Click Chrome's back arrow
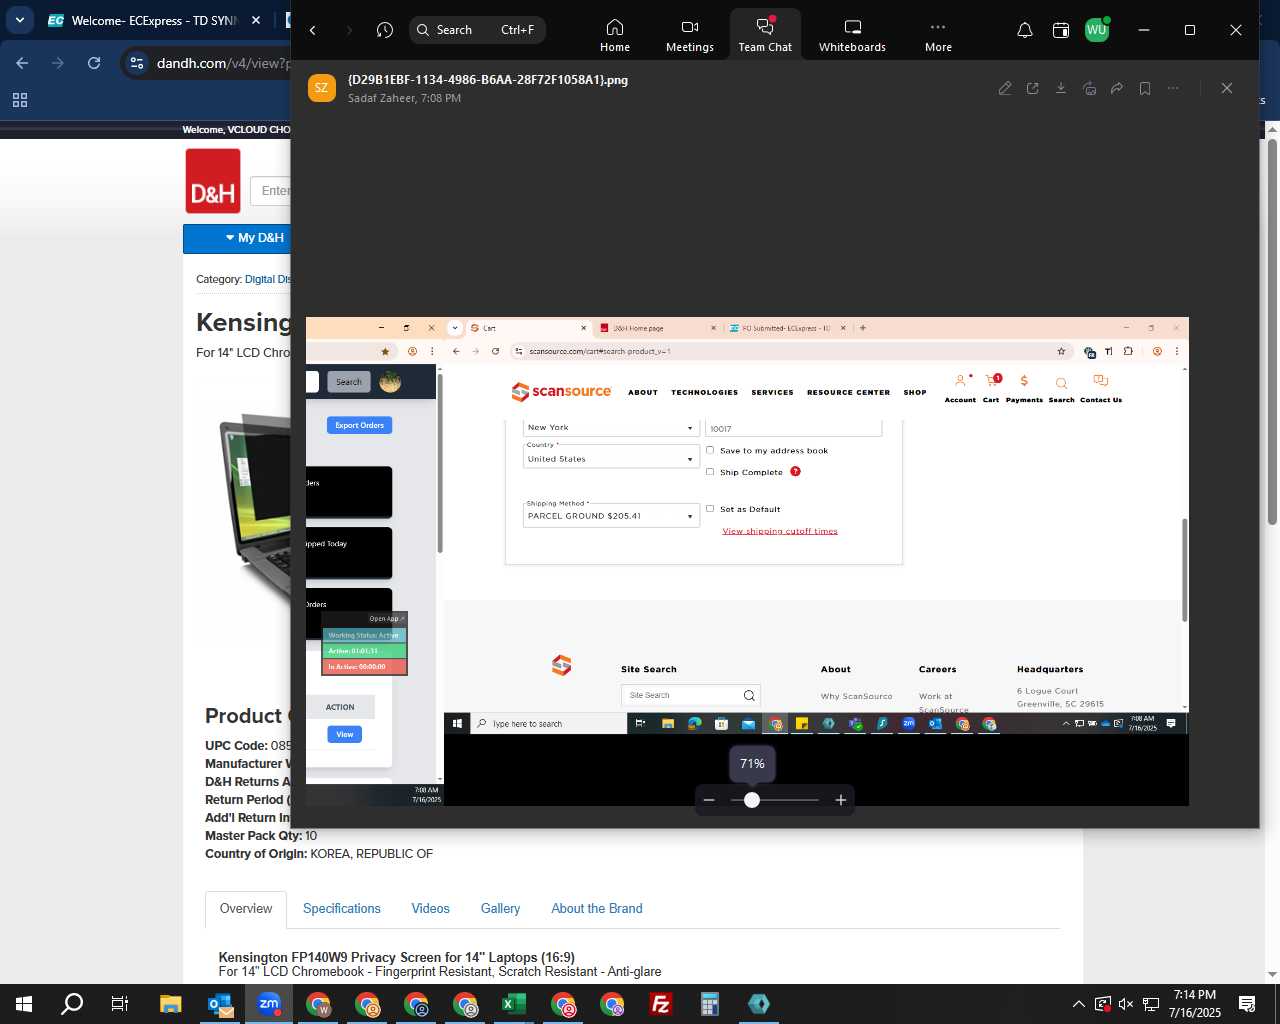 click(22, 63)
